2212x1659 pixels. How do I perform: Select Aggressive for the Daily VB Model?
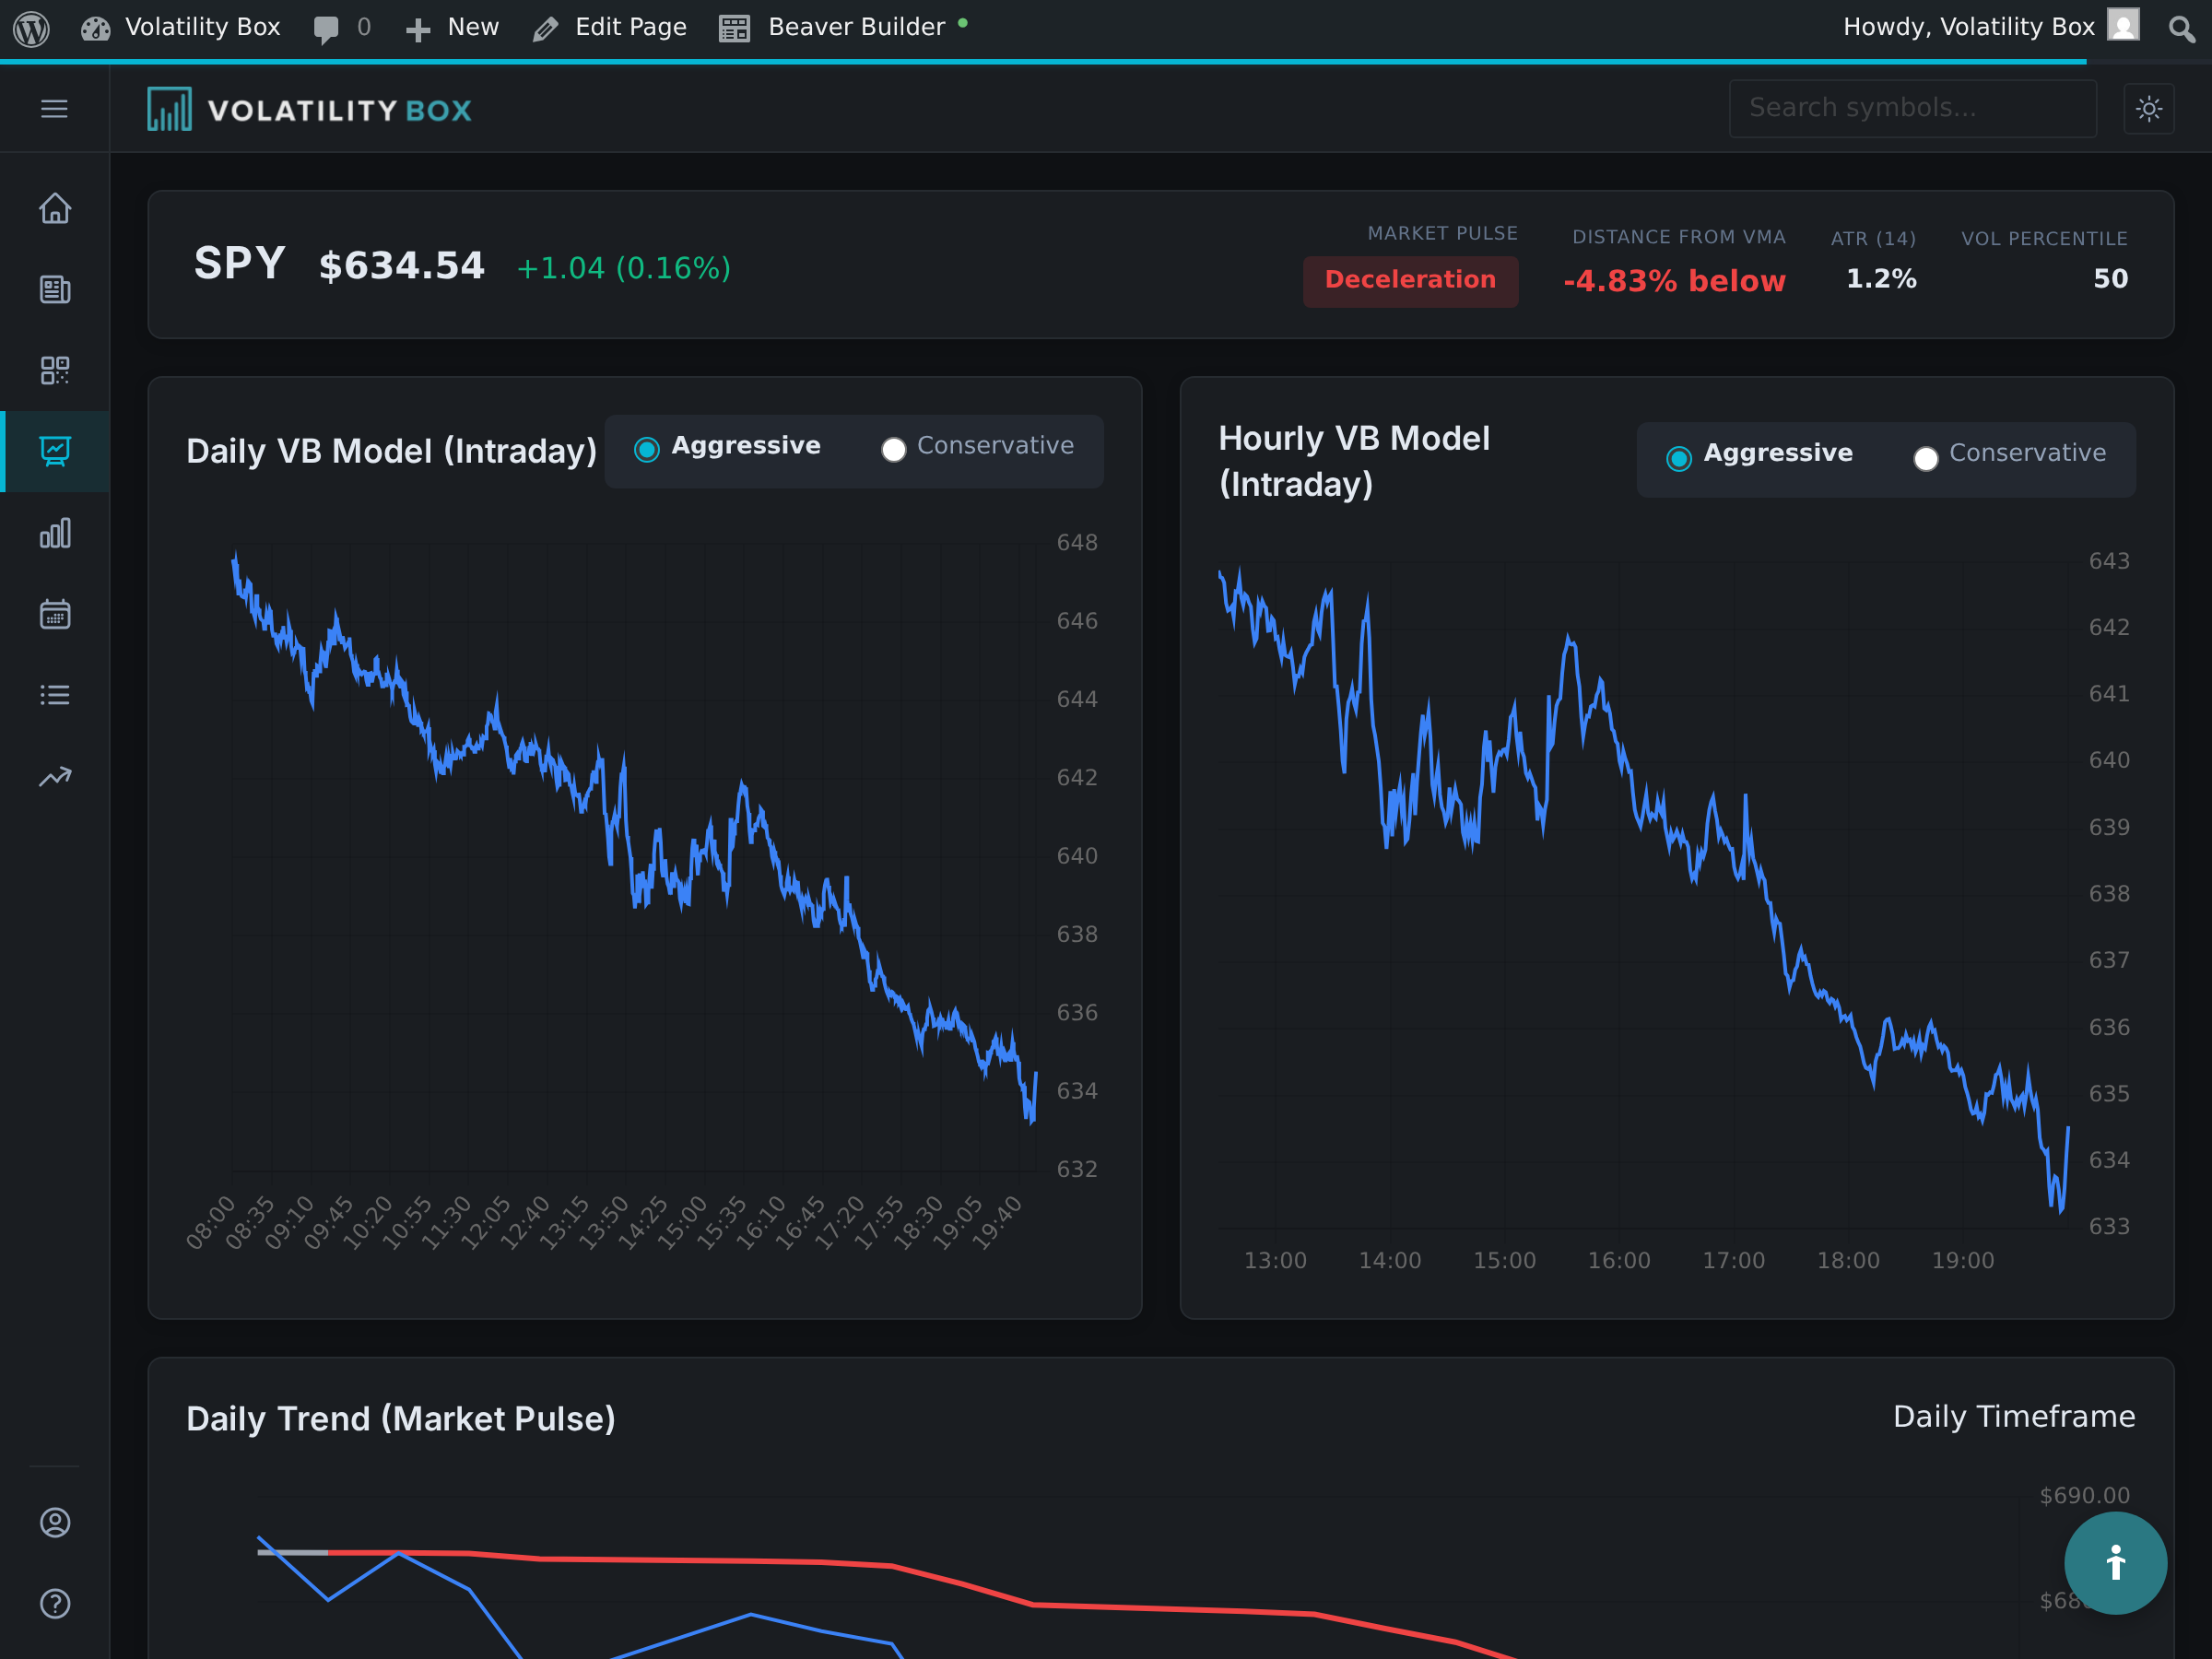click(728, 447)
